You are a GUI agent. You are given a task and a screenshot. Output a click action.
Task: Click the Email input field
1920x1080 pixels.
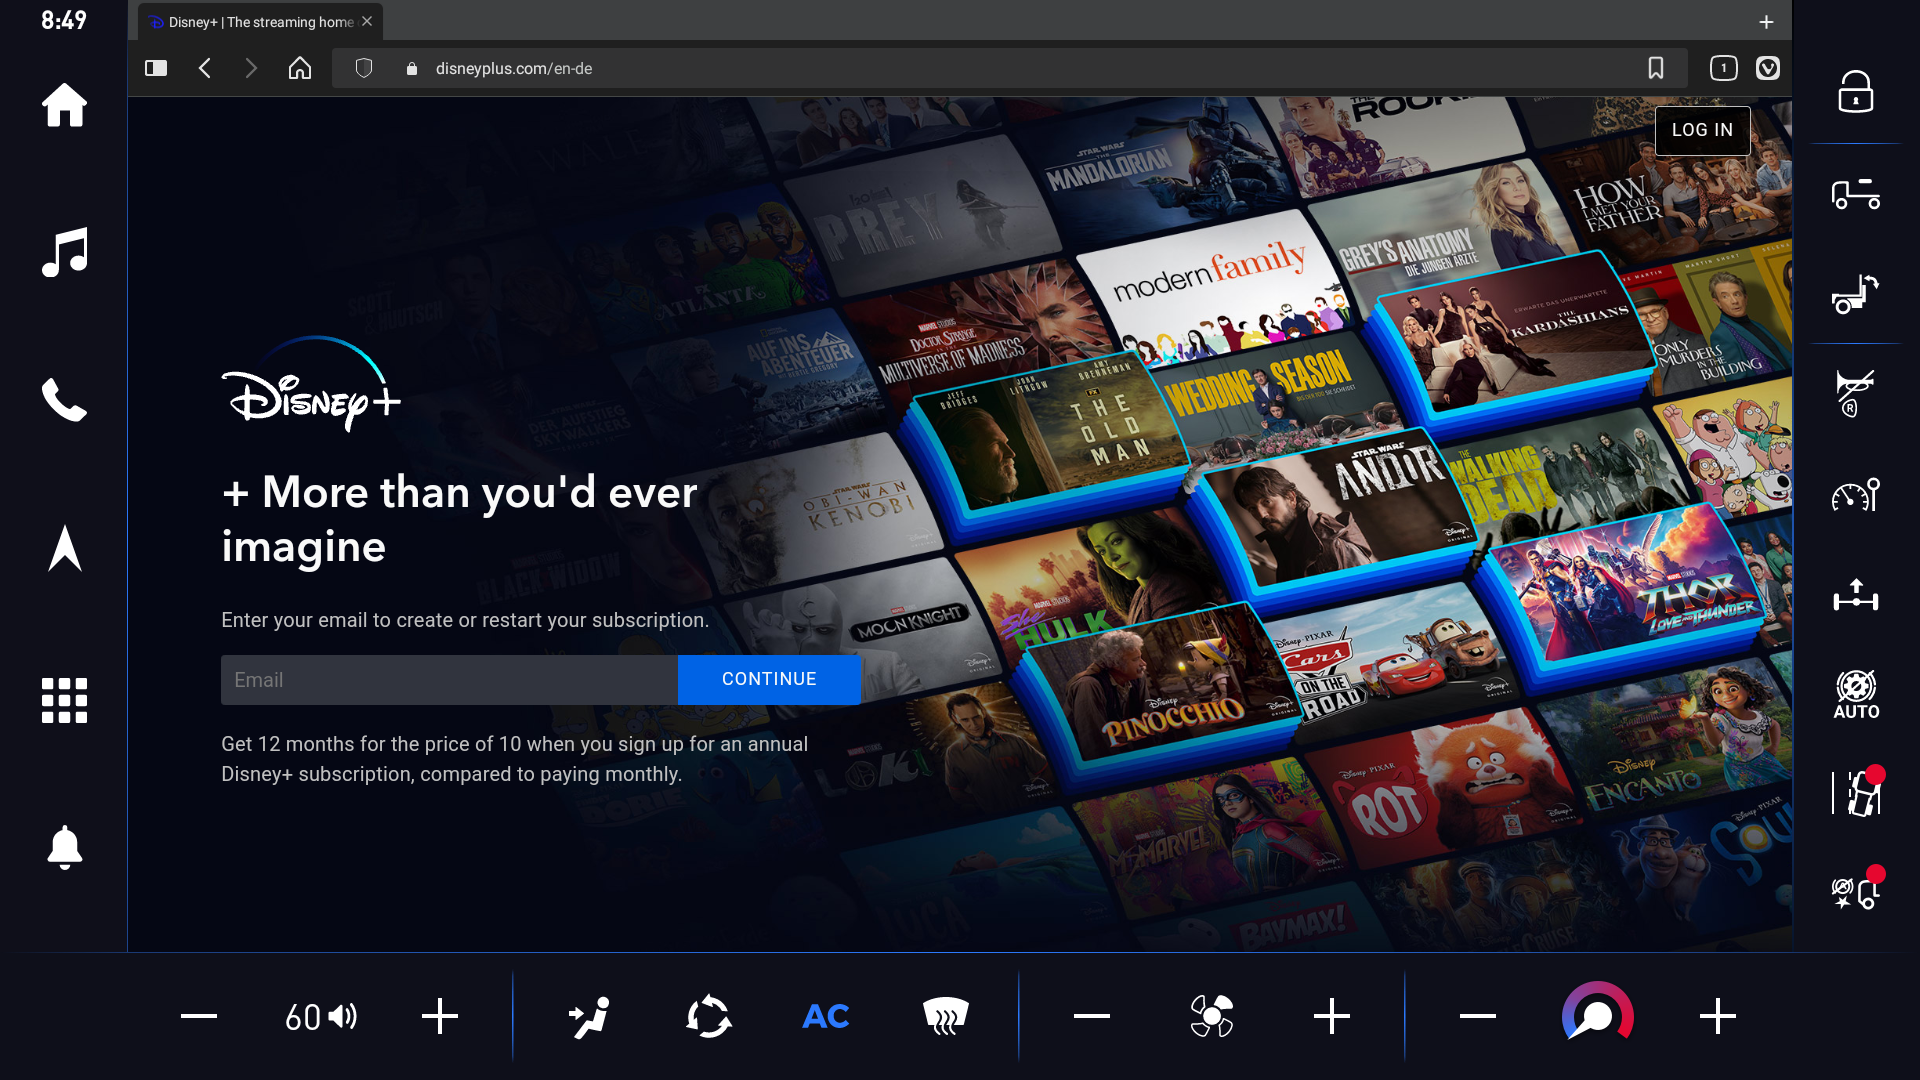click(449, 680)
